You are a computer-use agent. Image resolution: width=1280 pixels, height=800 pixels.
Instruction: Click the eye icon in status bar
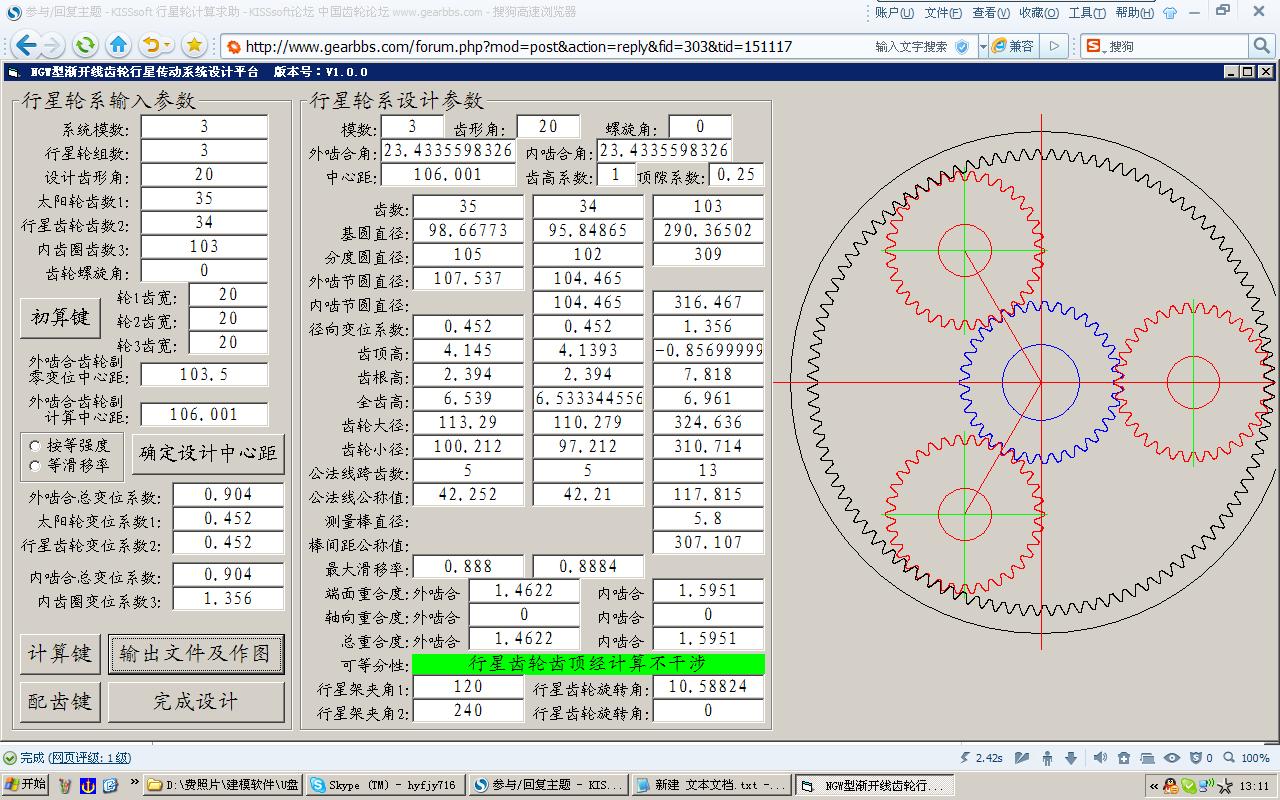point(1172,758)
